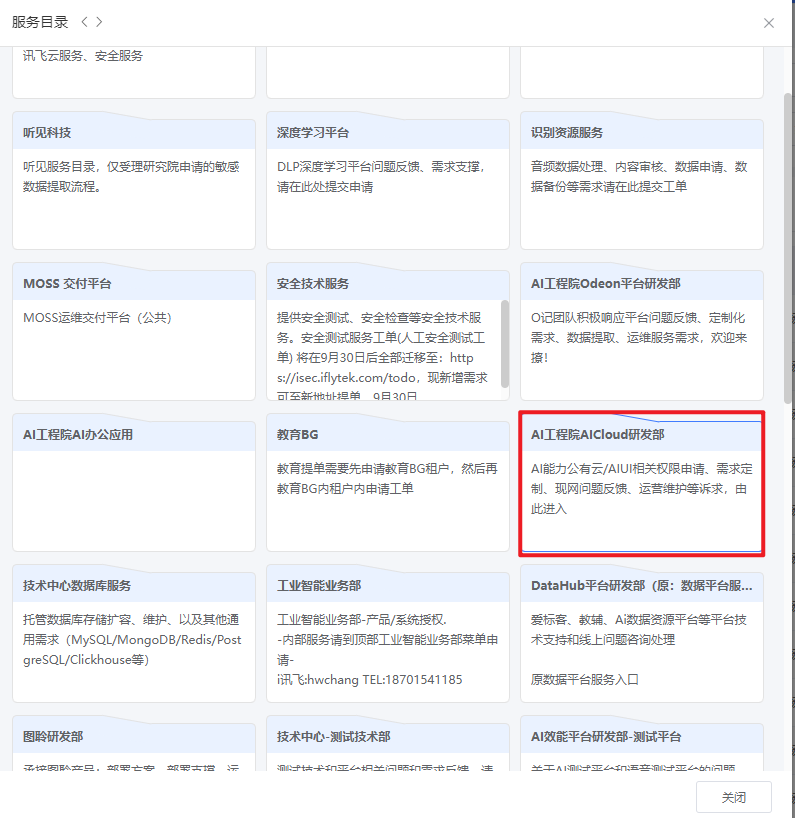Screen dimensions: 795x818
Task: Open the 安全技术服务 card
Action: coord(388,331)
